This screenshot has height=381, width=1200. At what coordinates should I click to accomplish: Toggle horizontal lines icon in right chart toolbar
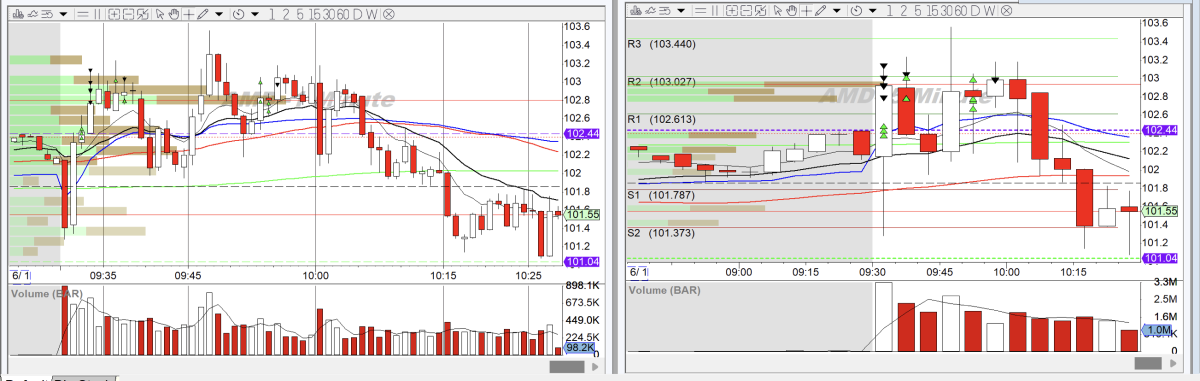pos(701,12)
